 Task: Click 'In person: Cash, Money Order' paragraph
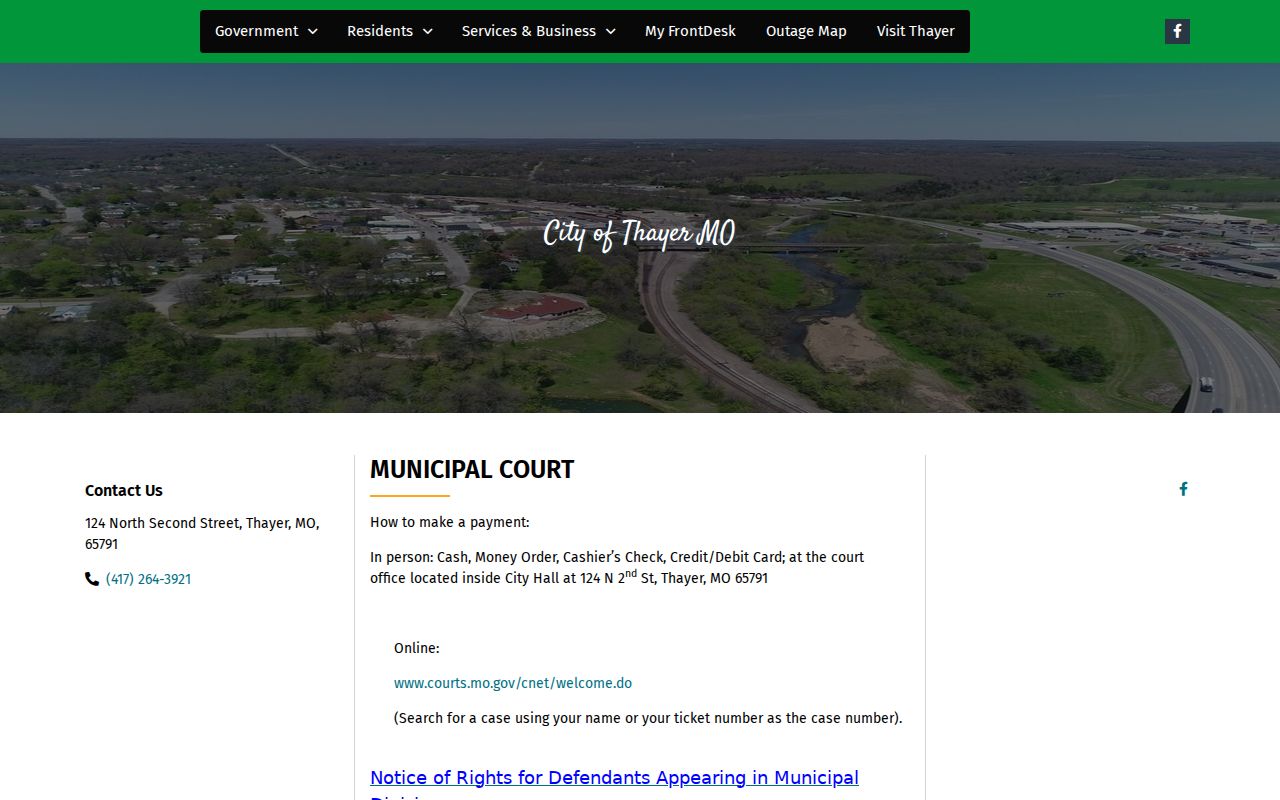coord(617,567)
